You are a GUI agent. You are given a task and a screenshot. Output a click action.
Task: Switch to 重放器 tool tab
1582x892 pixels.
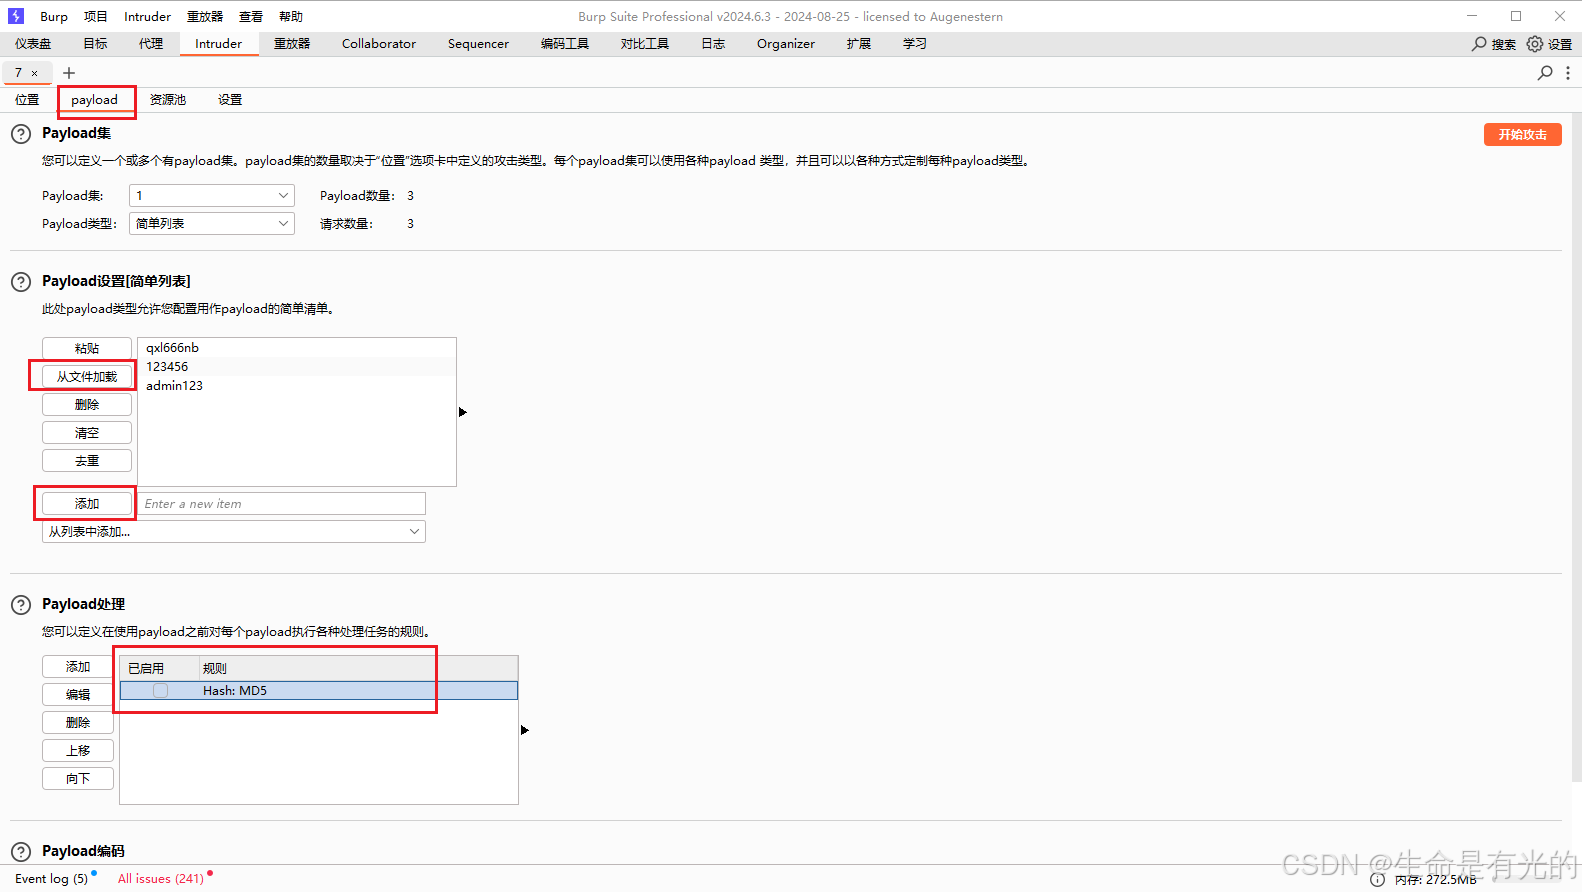click(292, 44)
